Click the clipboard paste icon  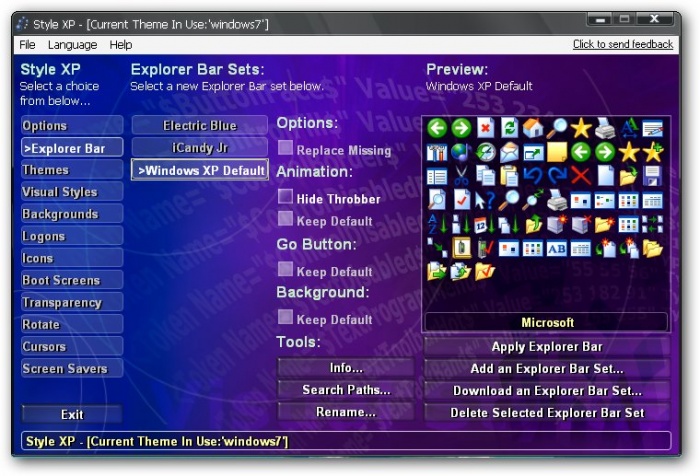[x=509, y=176]
